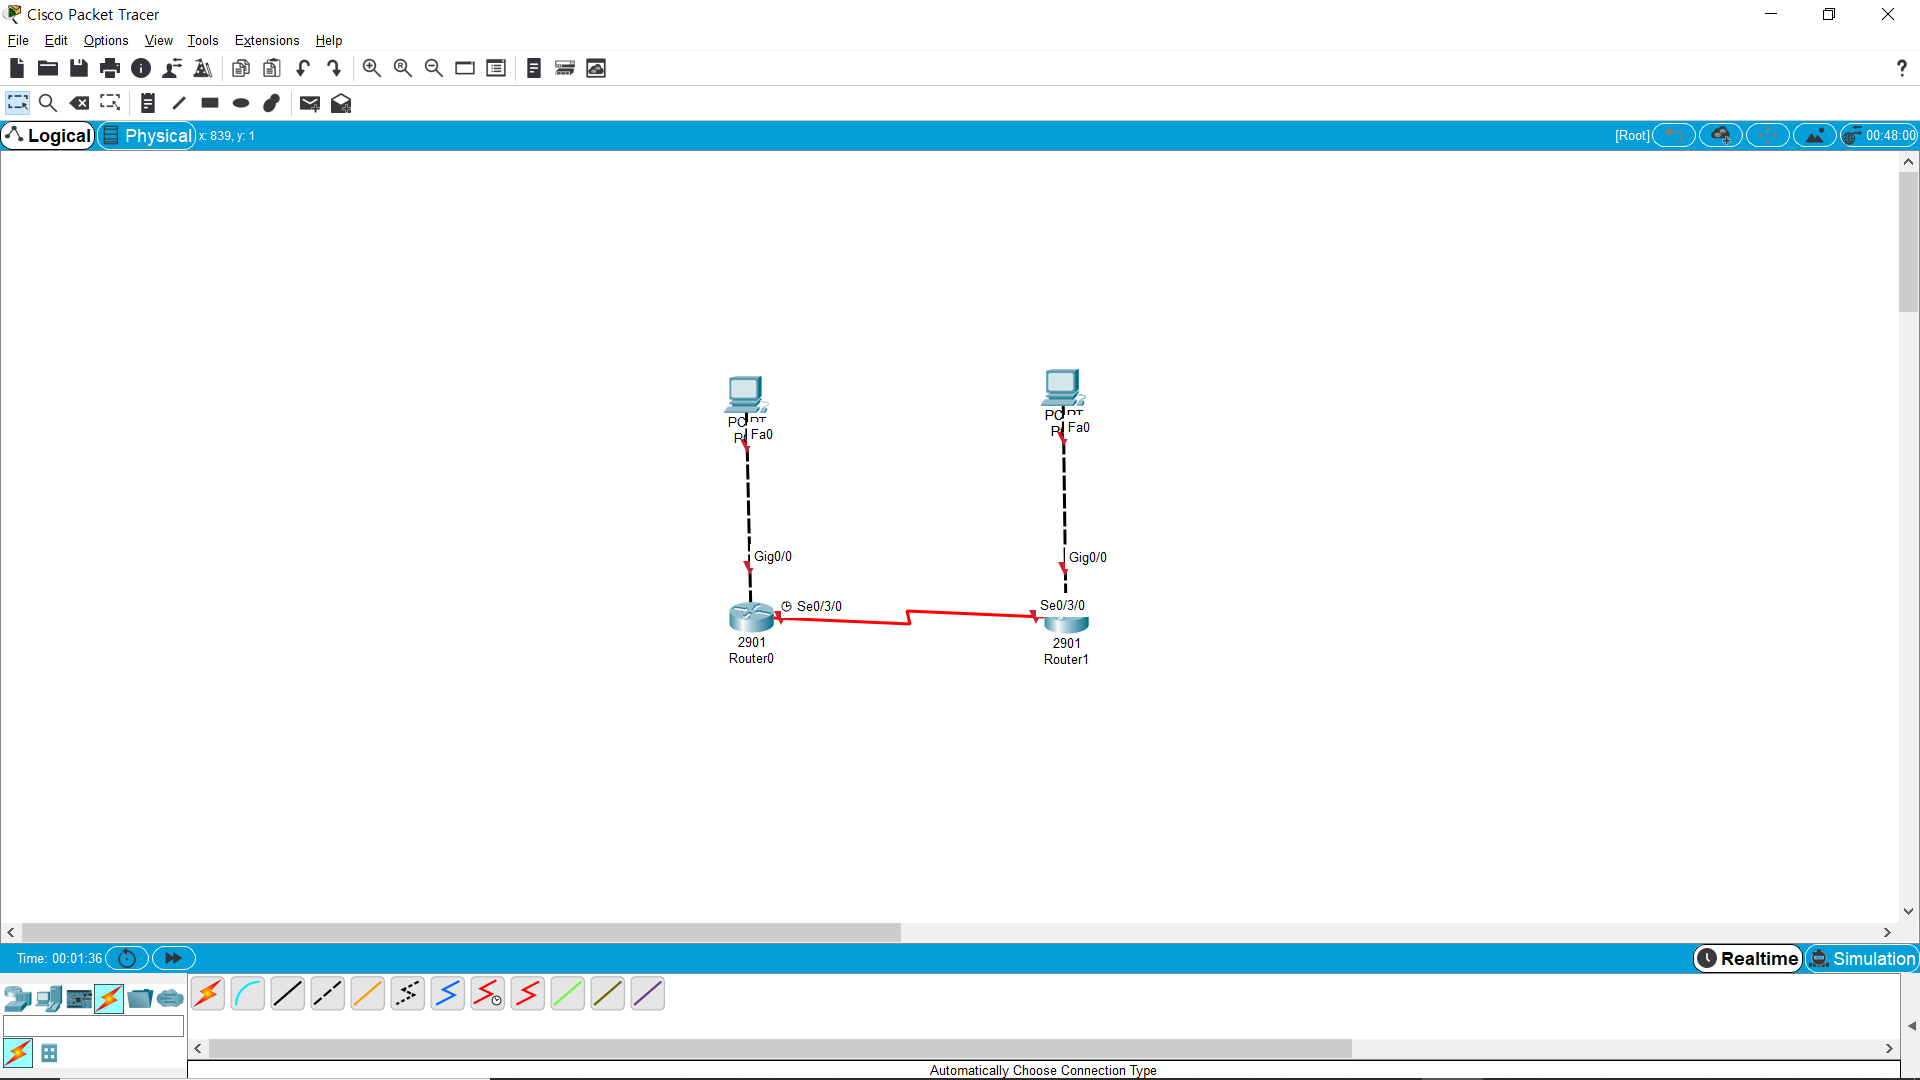Pick the Place Note tool
Image resolution: width=1920 pixels, height=1080 pixels.
click(x=148, y=103)
